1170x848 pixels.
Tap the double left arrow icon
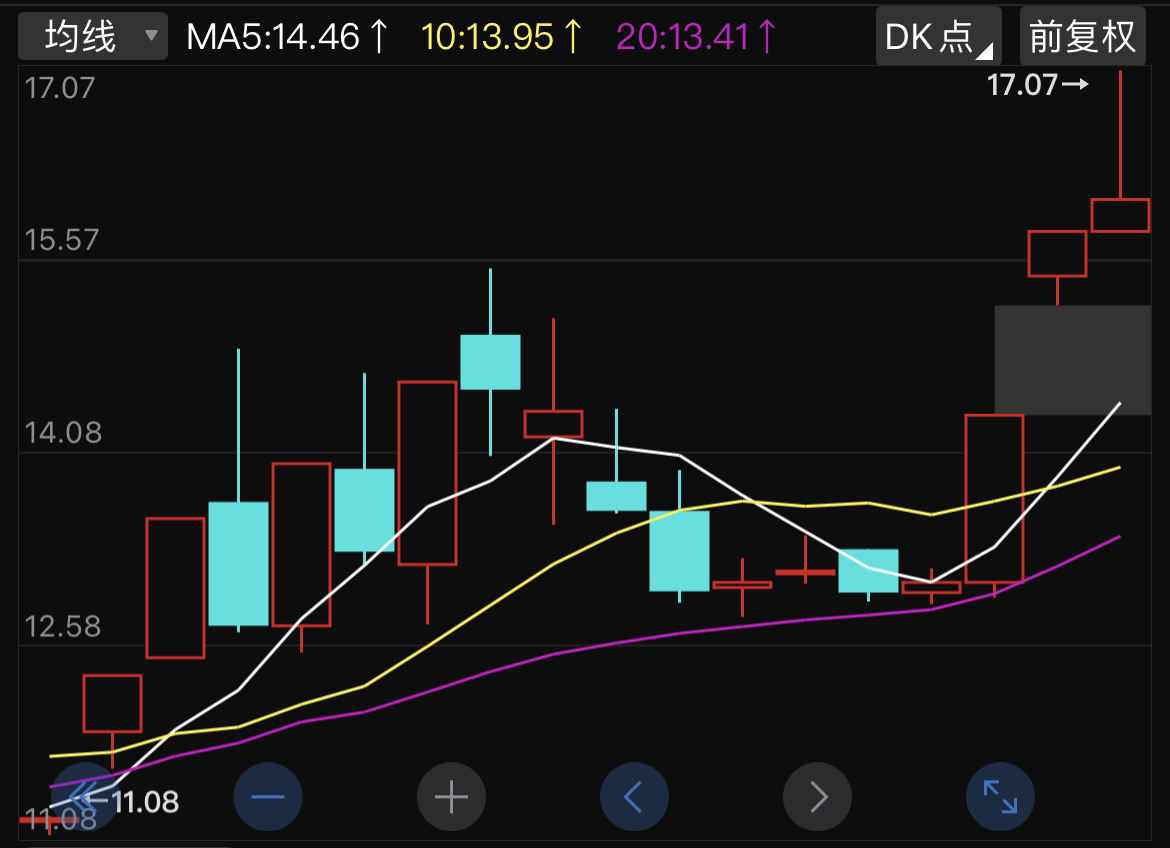[x=85, y=797]
